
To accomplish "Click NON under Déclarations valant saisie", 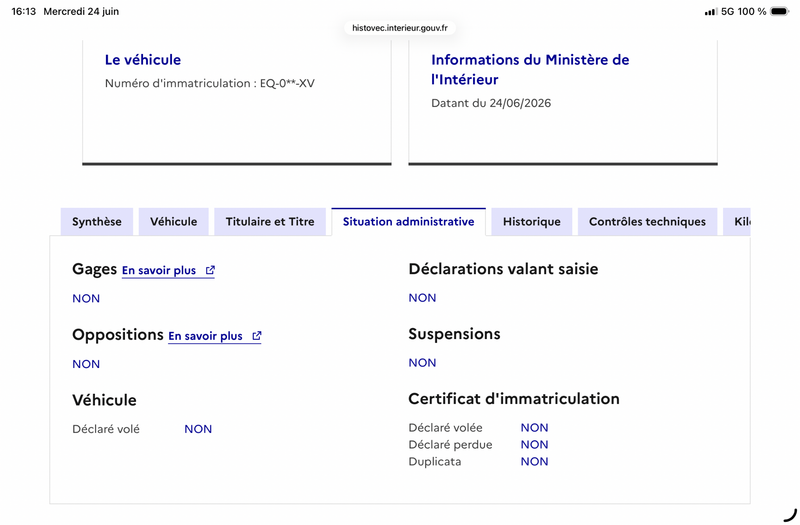I will pos(422,298).
